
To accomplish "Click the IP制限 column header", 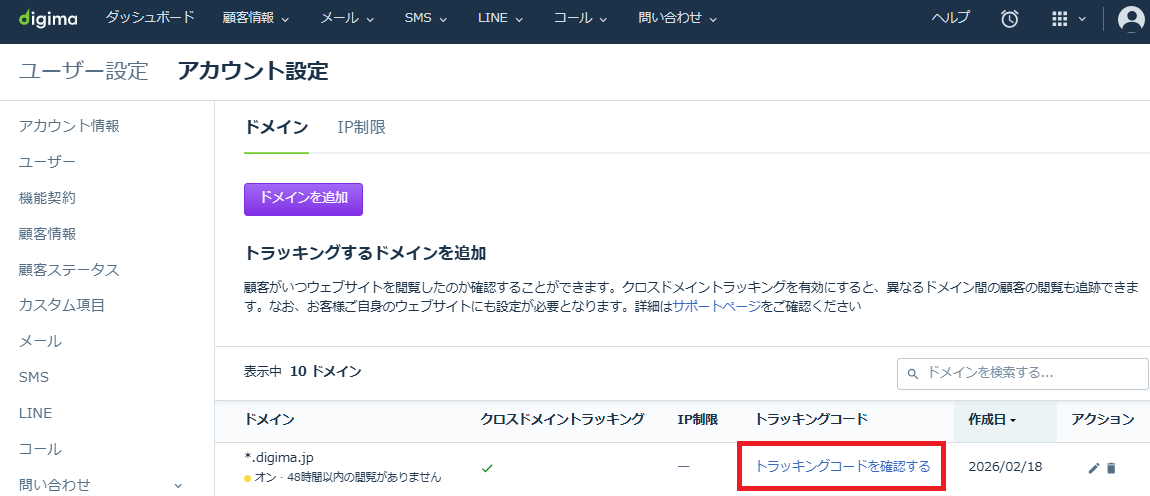I will 697,420.
